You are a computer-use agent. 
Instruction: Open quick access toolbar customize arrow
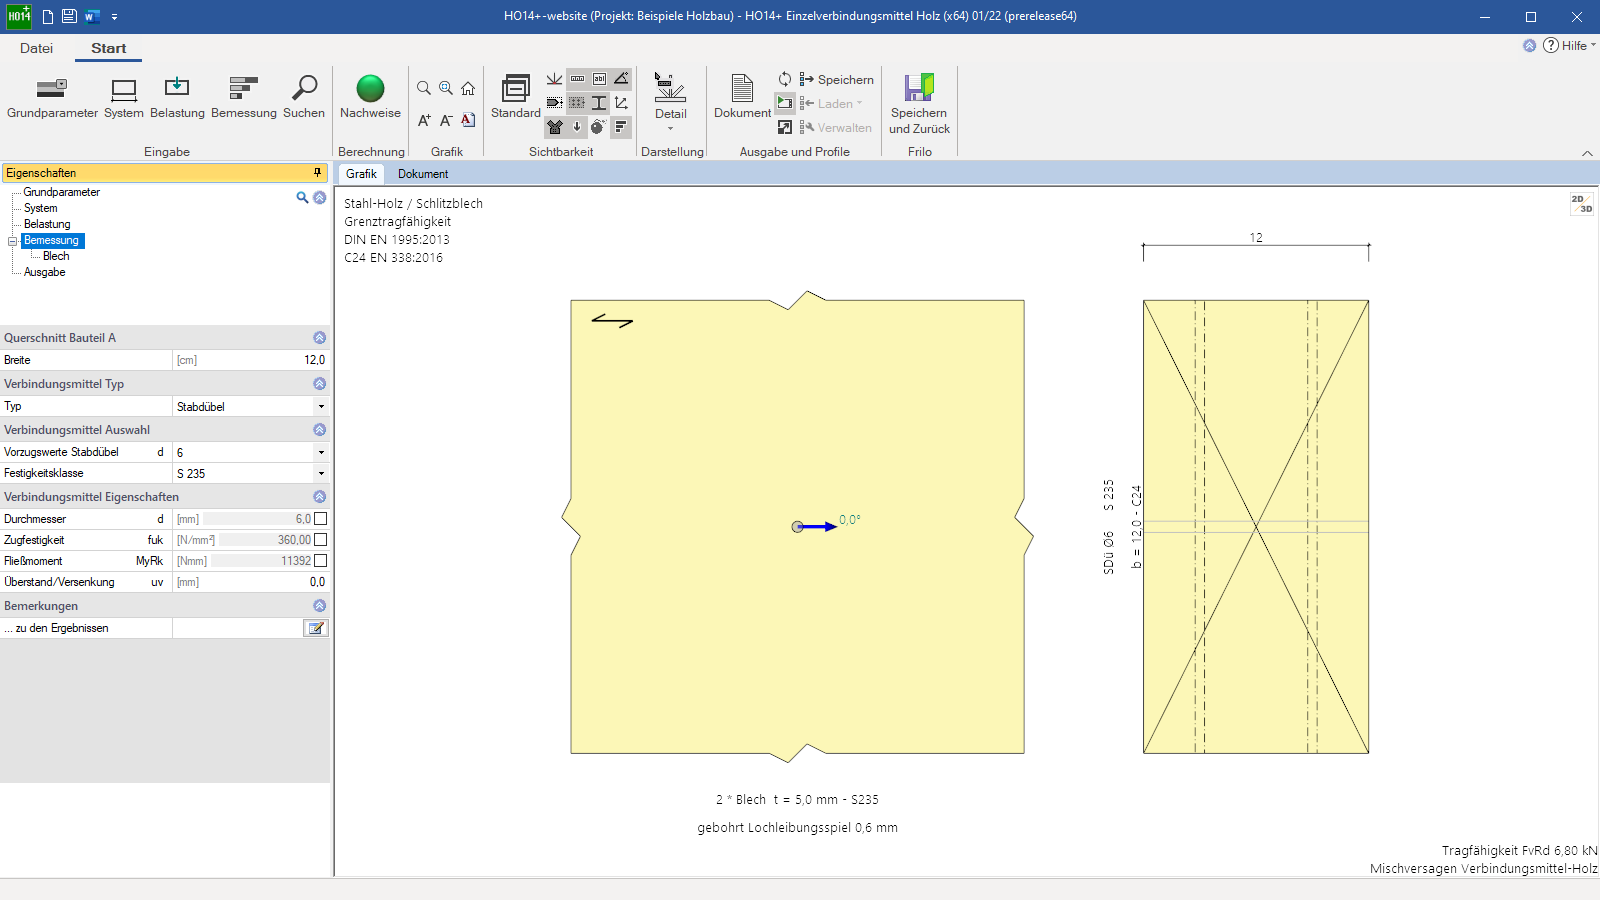pos(115,17)
